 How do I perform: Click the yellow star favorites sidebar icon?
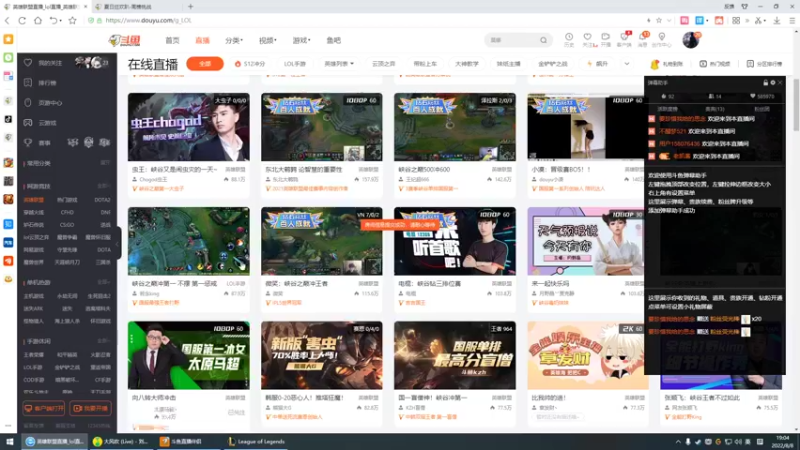(x=8, y=39)
